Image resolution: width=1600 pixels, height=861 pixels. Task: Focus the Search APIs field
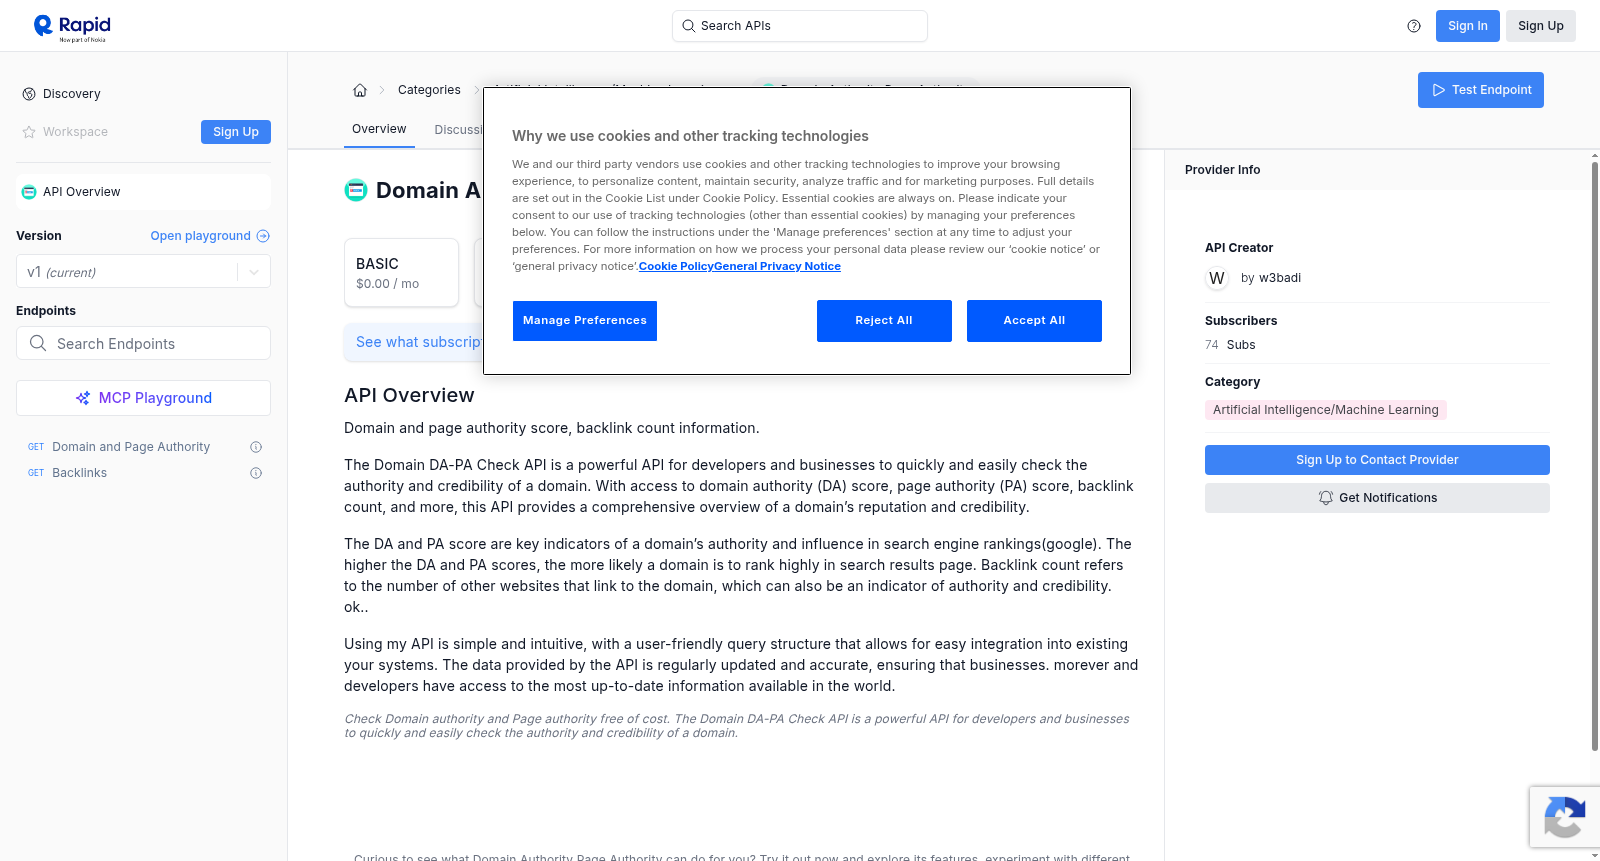click(x=800, y=26)
